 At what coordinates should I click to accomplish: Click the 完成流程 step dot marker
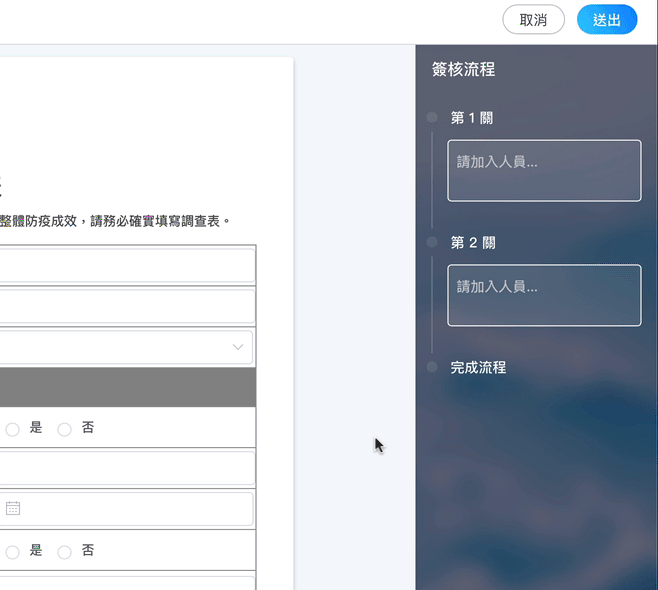[432, 368]
